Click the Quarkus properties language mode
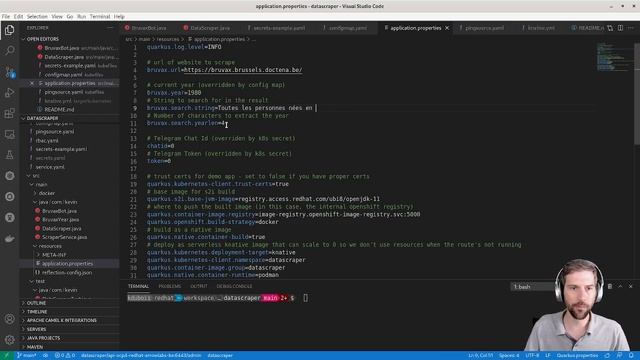 577,356
